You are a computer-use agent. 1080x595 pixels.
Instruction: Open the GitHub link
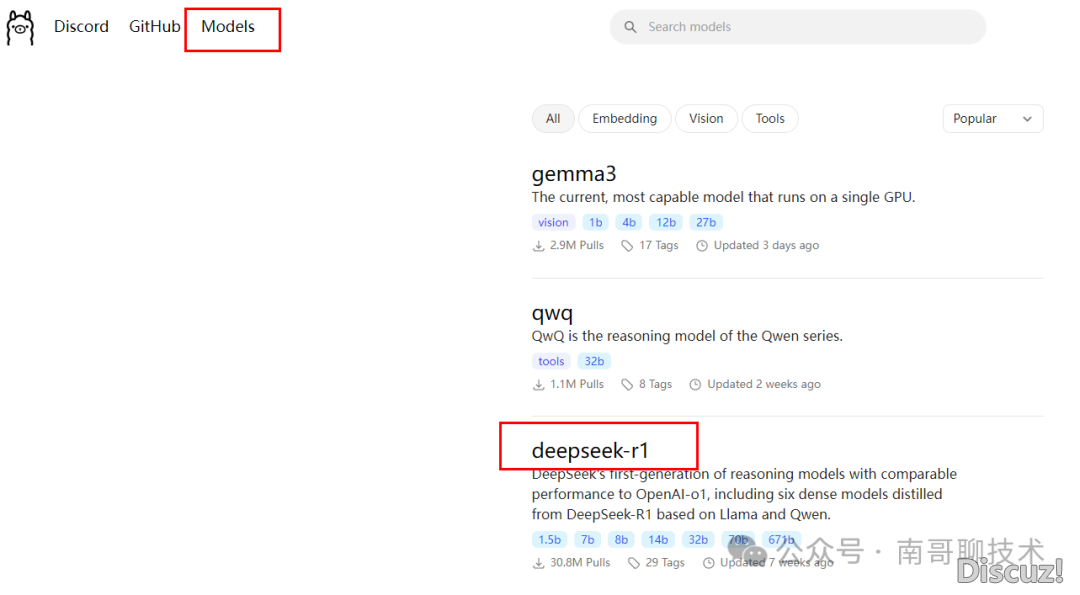coord(154,27)
